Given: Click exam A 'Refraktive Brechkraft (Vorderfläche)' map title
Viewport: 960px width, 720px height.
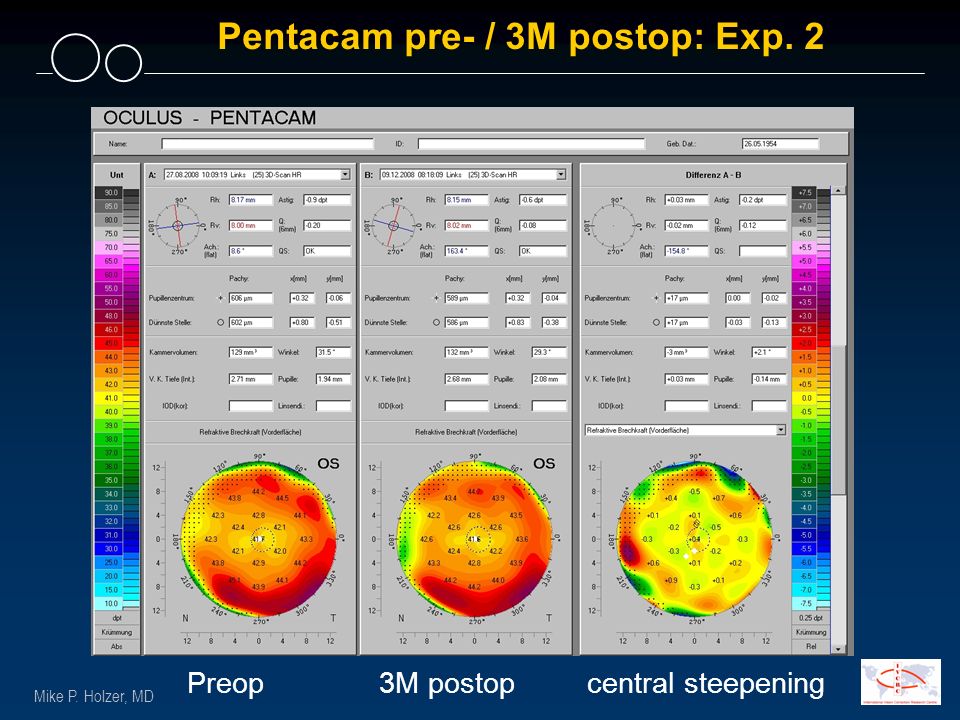Looking at the screenshot, I should point(250,432).
